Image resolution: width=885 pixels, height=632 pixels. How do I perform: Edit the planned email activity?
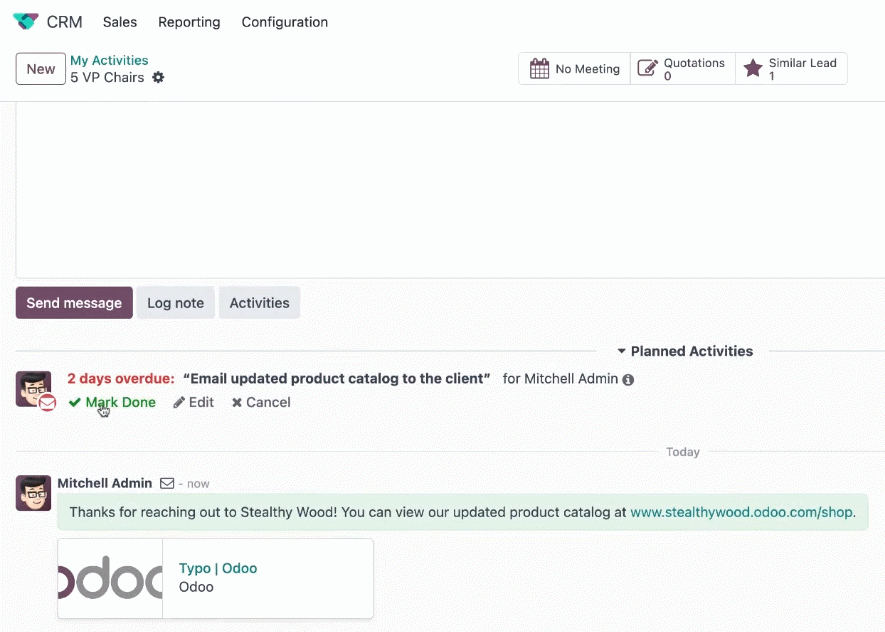(x=194, y=402)
